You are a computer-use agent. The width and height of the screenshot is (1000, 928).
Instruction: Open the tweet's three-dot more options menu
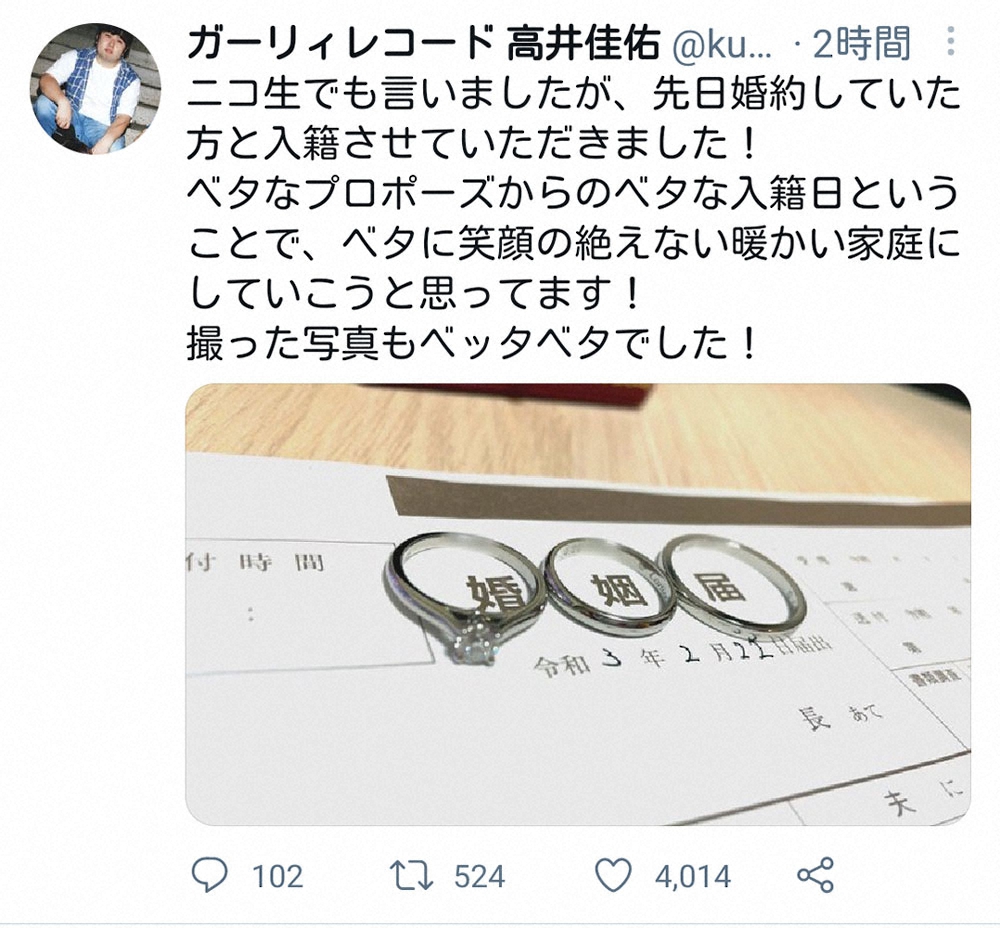(x=951, y=41)
